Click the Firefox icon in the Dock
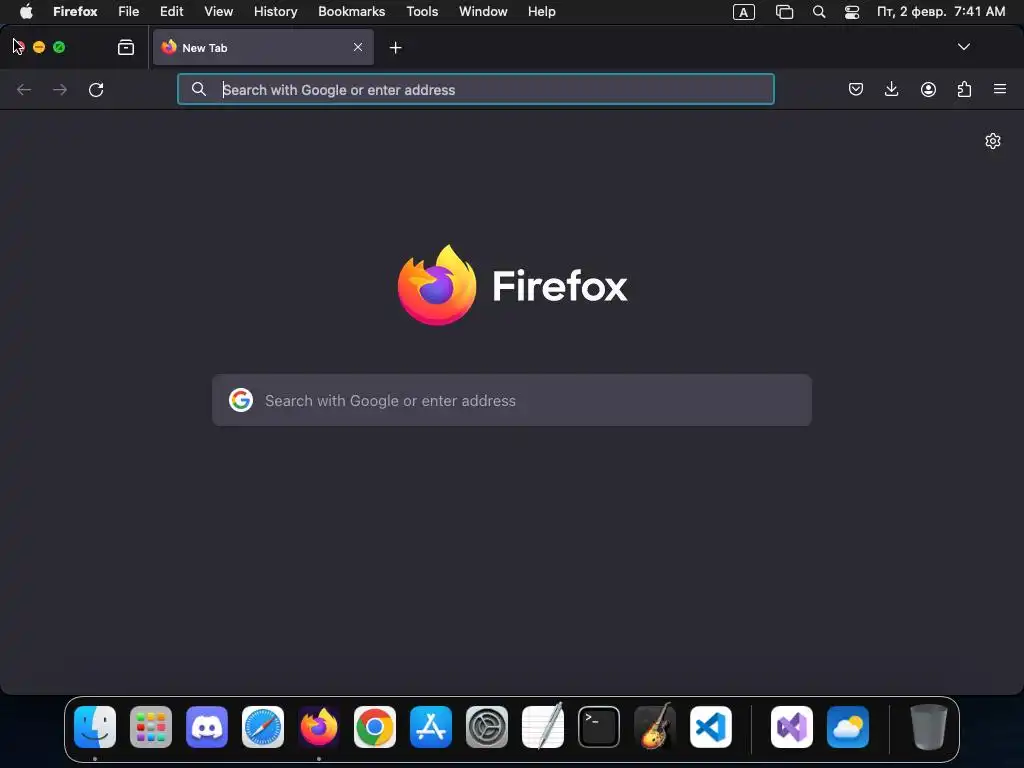This screenshot has width=1024, height=768. coord(319,727)
